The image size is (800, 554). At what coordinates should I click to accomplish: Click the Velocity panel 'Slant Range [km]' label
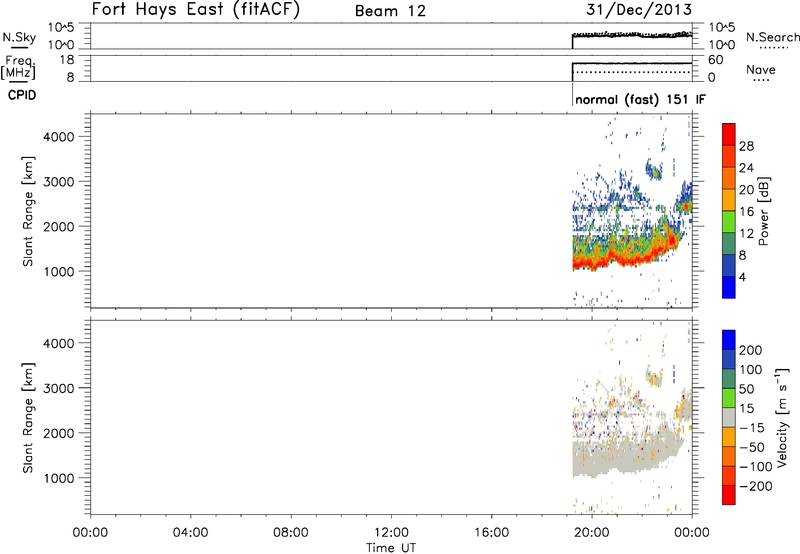pos(28,418)
